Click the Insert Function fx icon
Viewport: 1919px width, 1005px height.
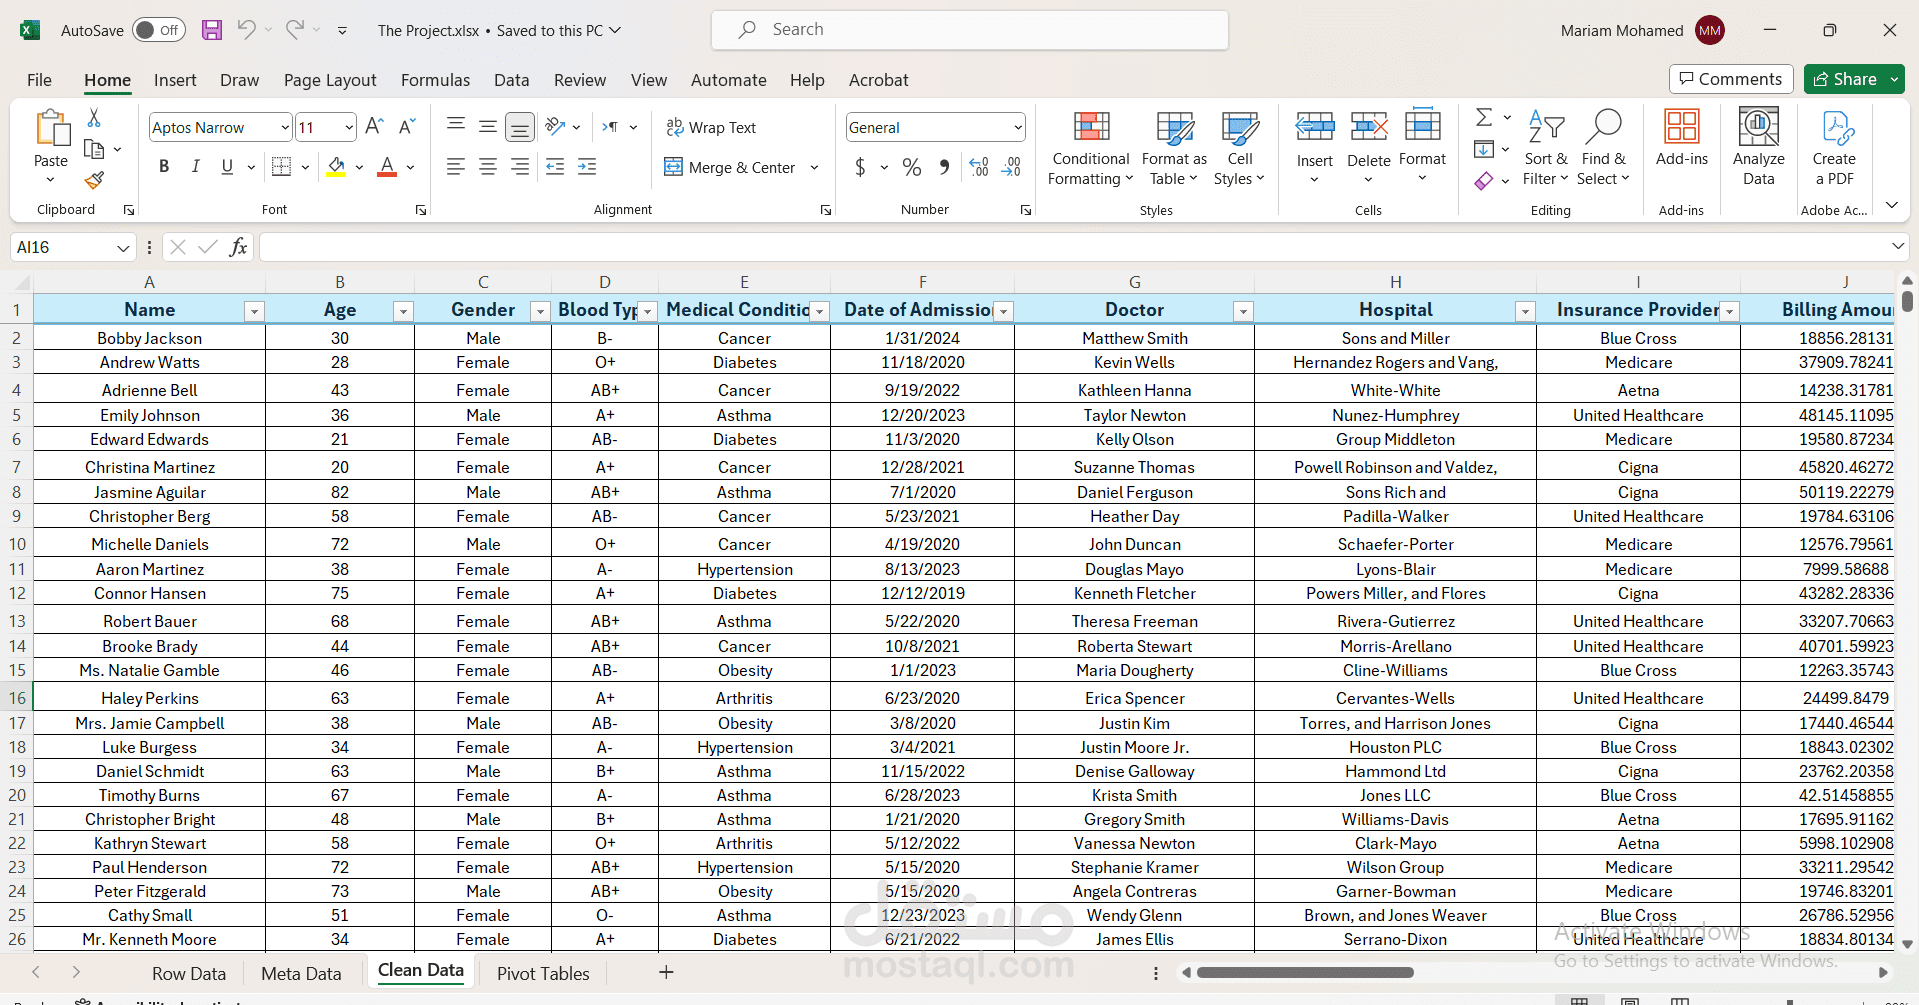tap(238, 247)
